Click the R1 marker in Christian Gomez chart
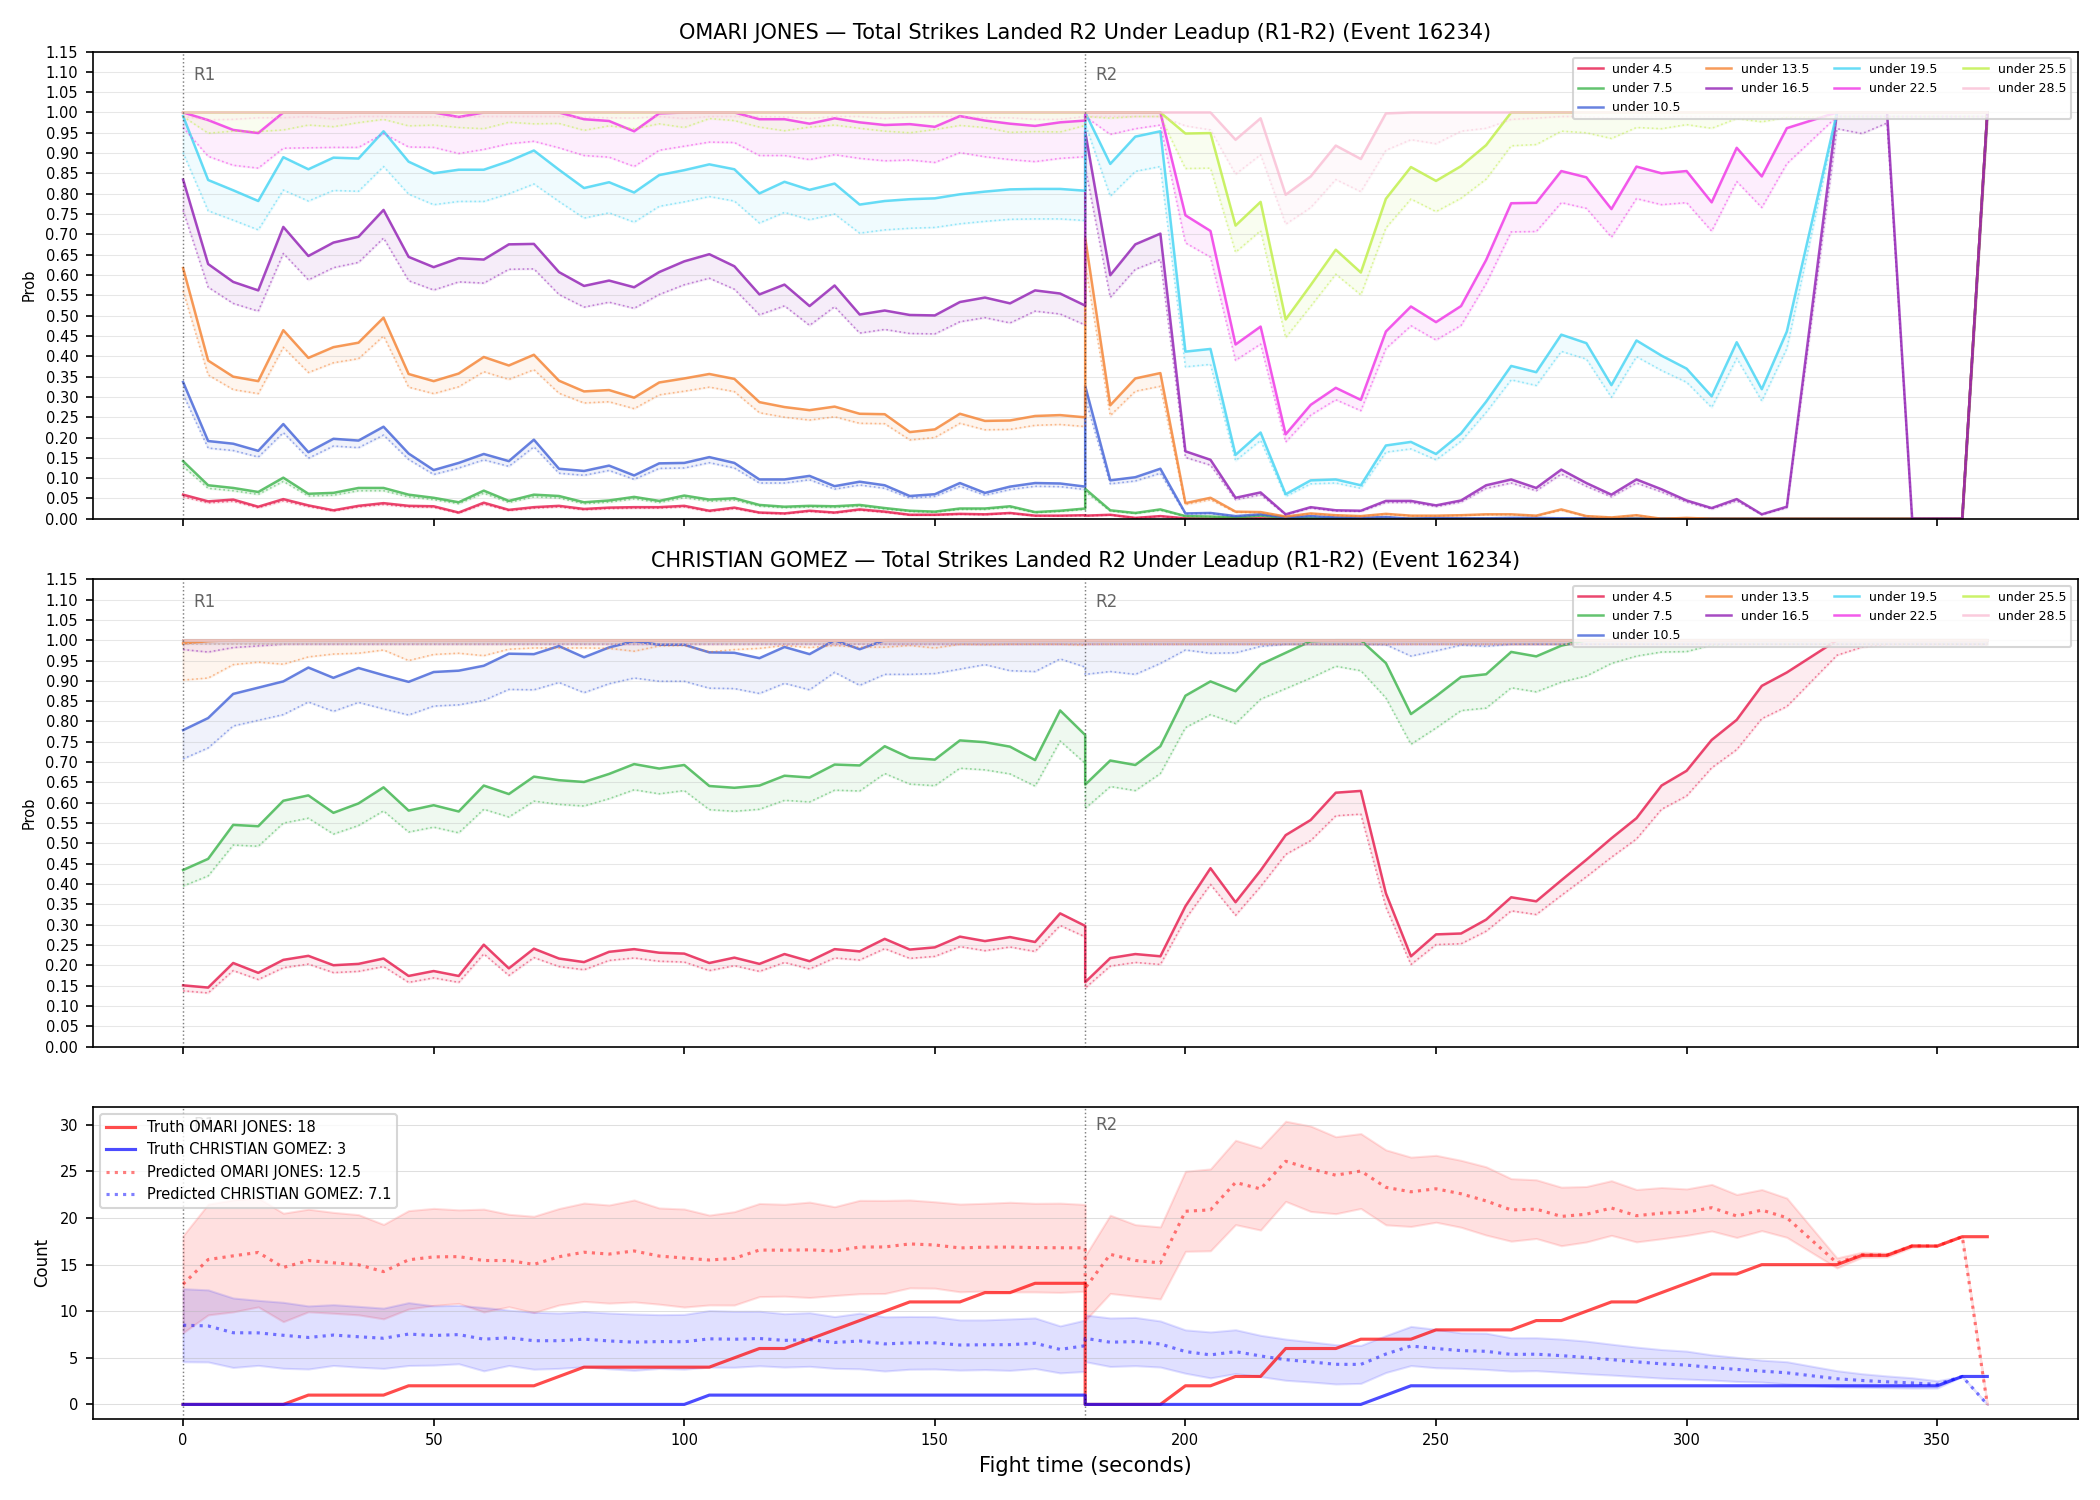Screen dimensions: 2100x1500 [204, 601]
